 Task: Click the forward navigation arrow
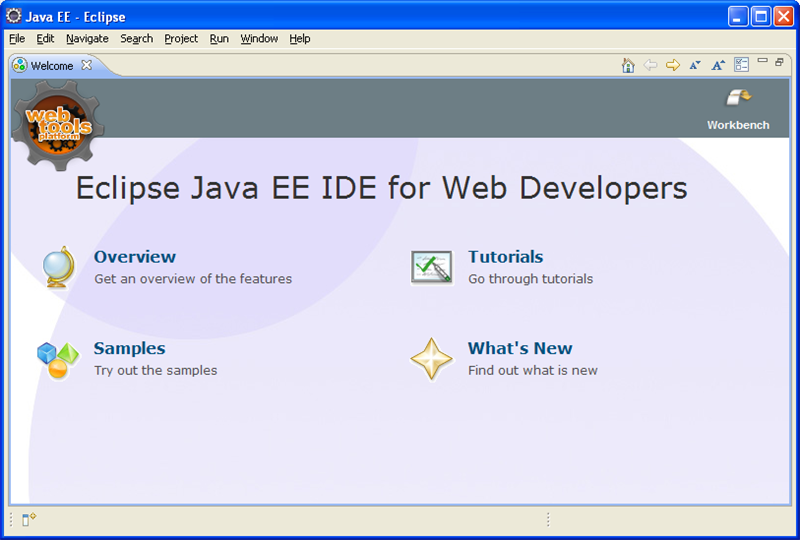tap(673, 65)
